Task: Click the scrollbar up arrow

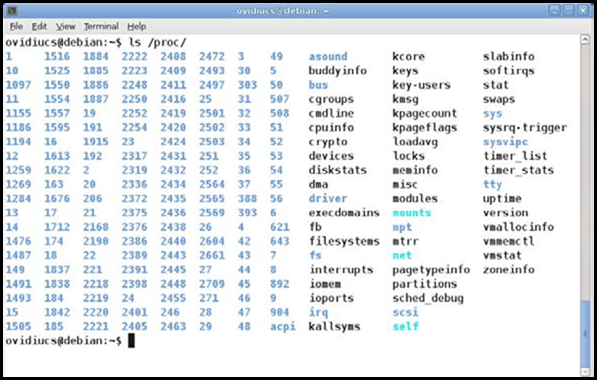Action: (585, 39)
